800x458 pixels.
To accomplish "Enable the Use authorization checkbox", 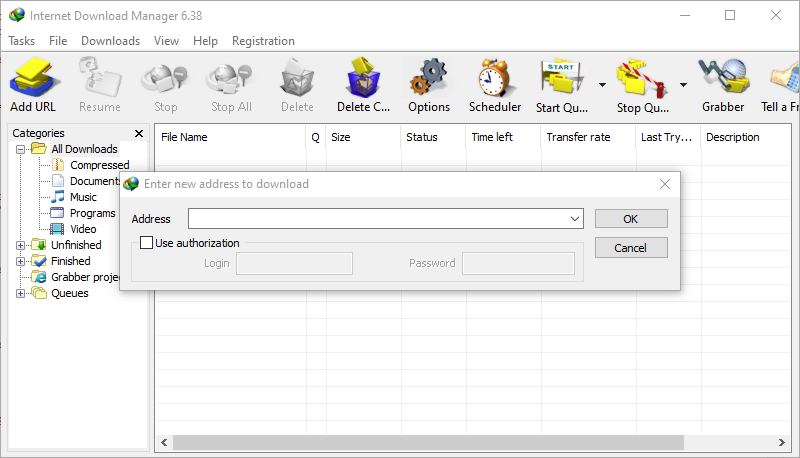I will 146,243.
